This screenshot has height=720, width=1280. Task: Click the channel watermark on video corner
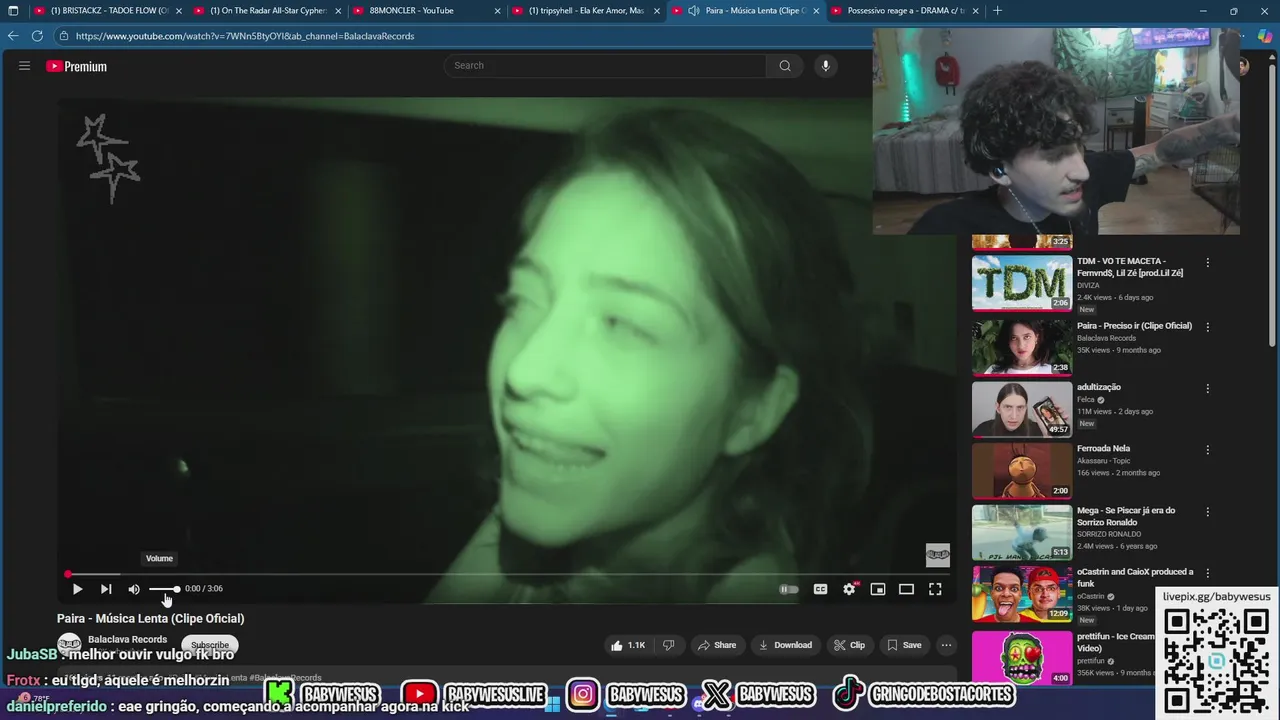[937, 555]
